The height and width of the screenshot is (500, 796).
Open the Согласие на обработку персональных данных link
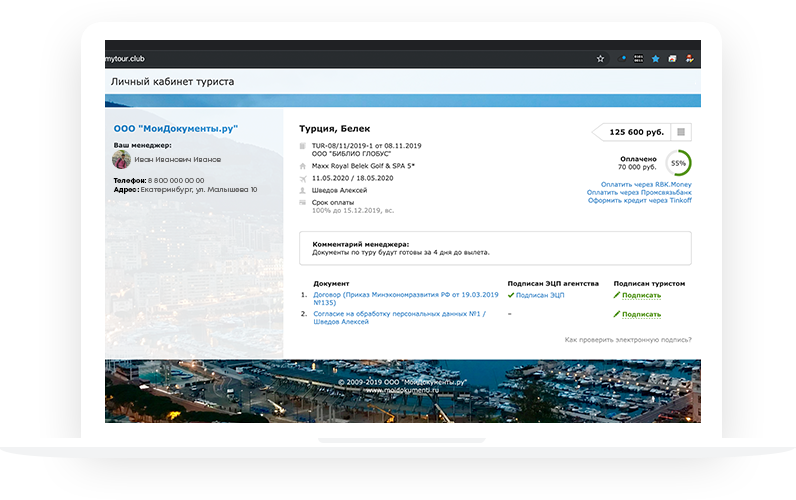click(399, 318)
